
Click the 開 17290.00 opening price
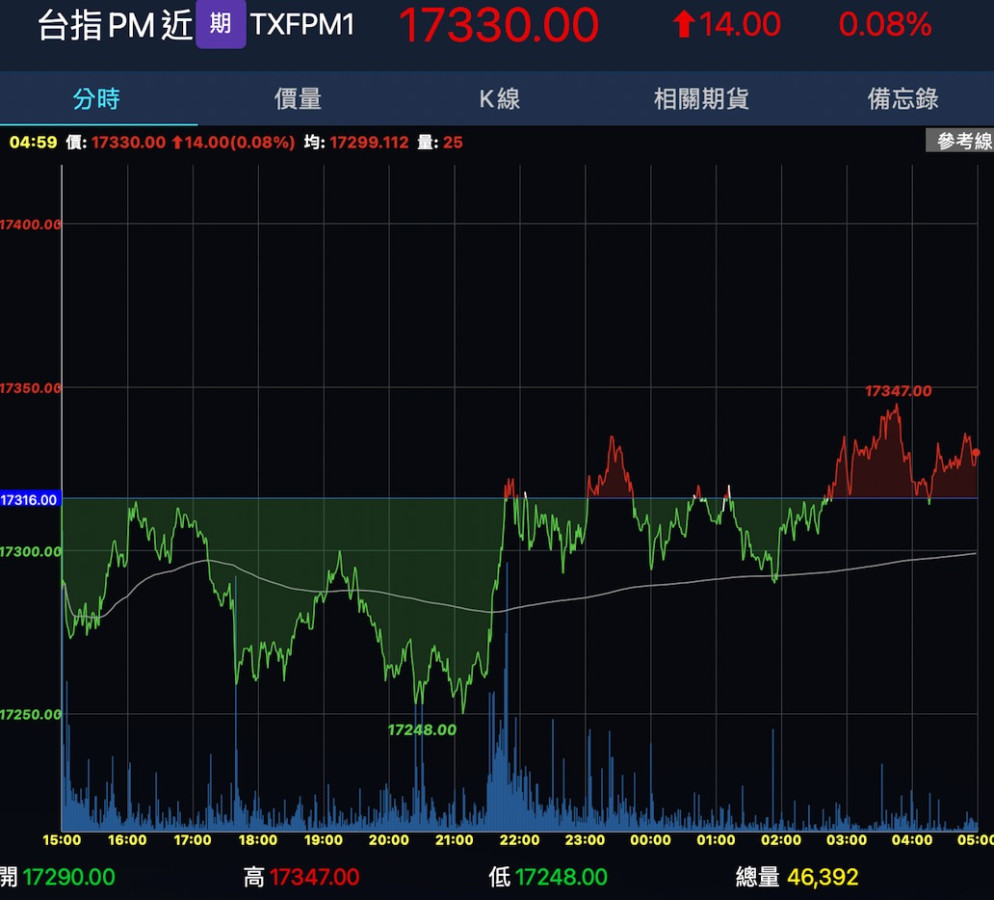[68, 878]
